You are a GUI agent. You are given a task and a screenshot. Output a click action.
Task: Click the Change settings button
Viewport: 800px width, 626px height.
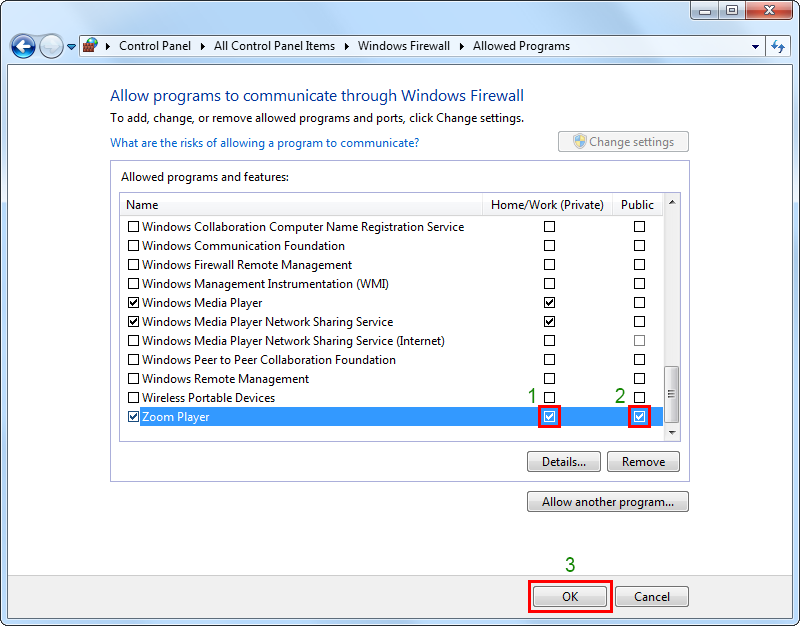623,142
